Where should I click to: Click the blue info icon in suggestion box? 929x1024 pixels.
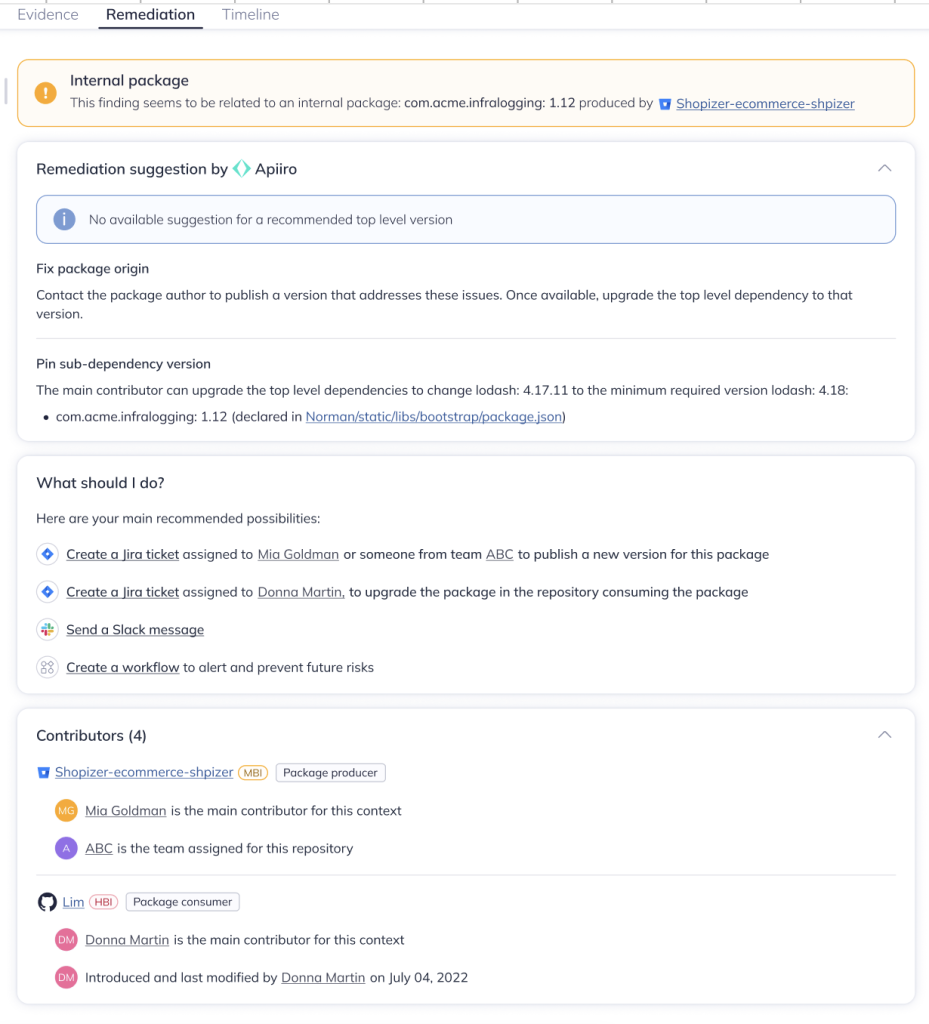pyautogui.click(x=65, y=219)
